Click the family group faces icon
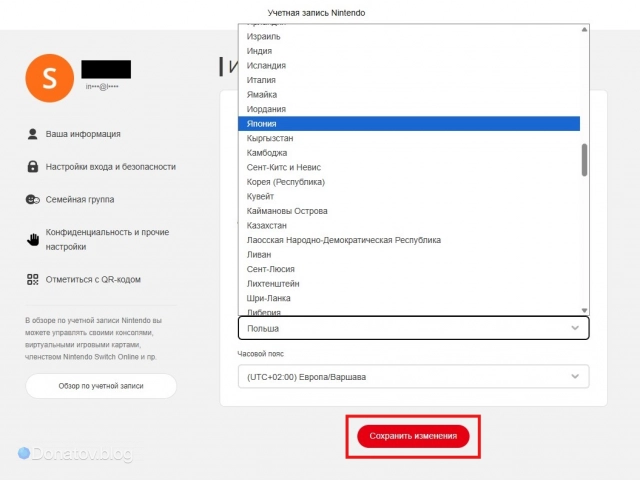This screenshot has height=480, width=640. [x=33, y=200]
